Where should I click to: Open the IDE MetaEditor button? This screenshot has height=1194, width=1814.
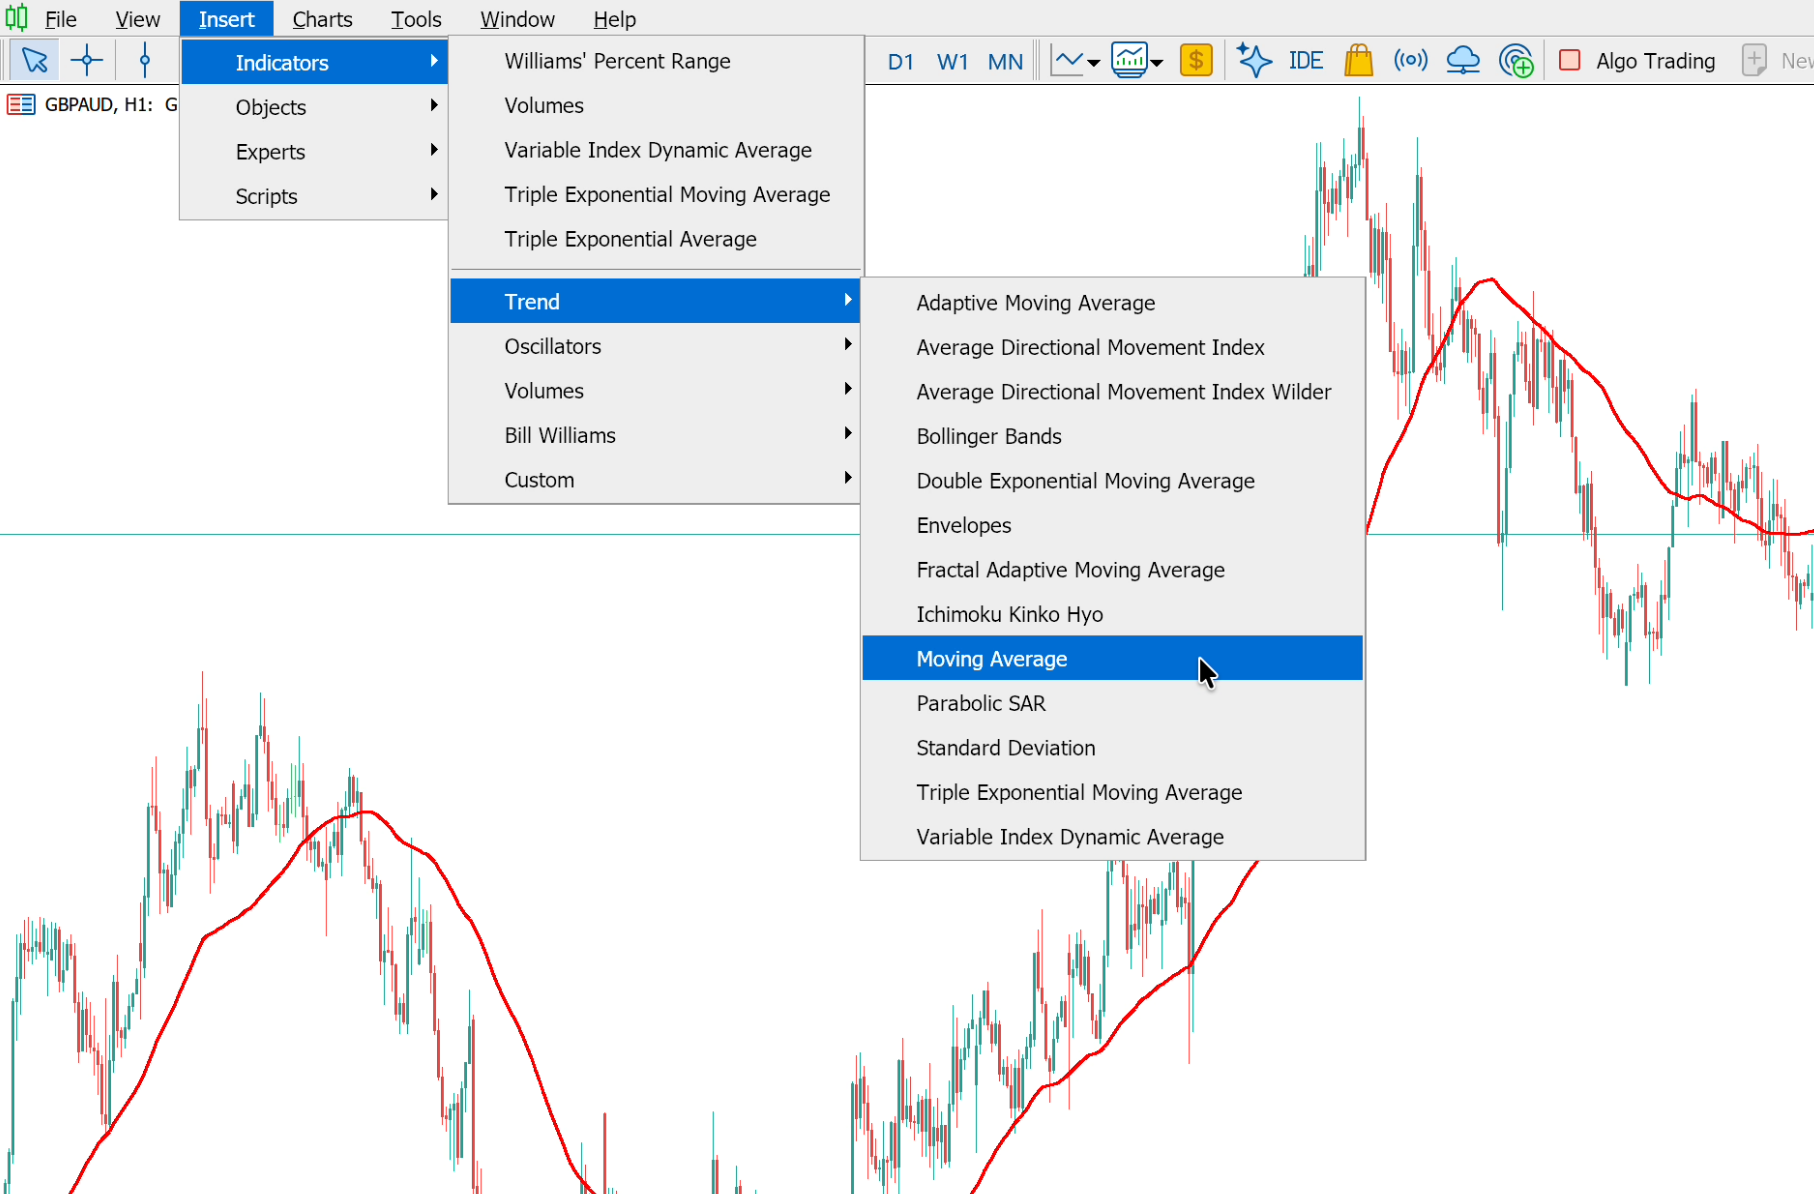[1305, 61]
